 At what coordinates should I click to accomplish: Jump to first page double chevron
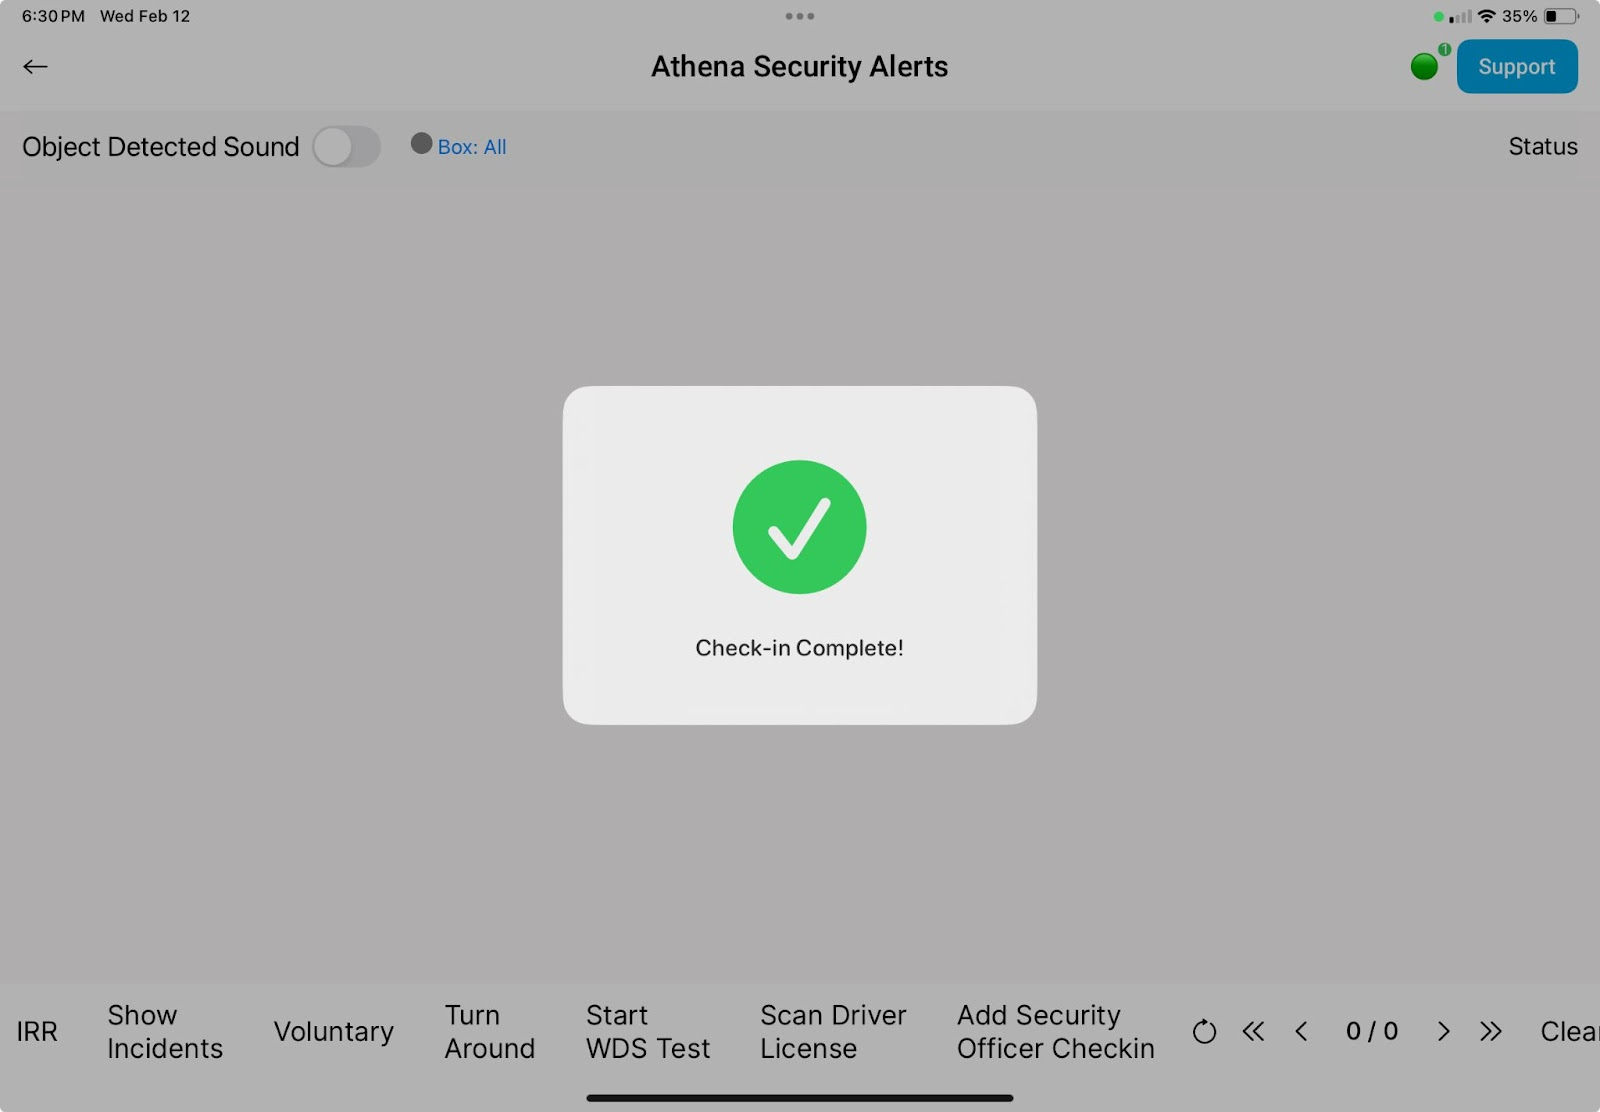tap(1253, 1031)
